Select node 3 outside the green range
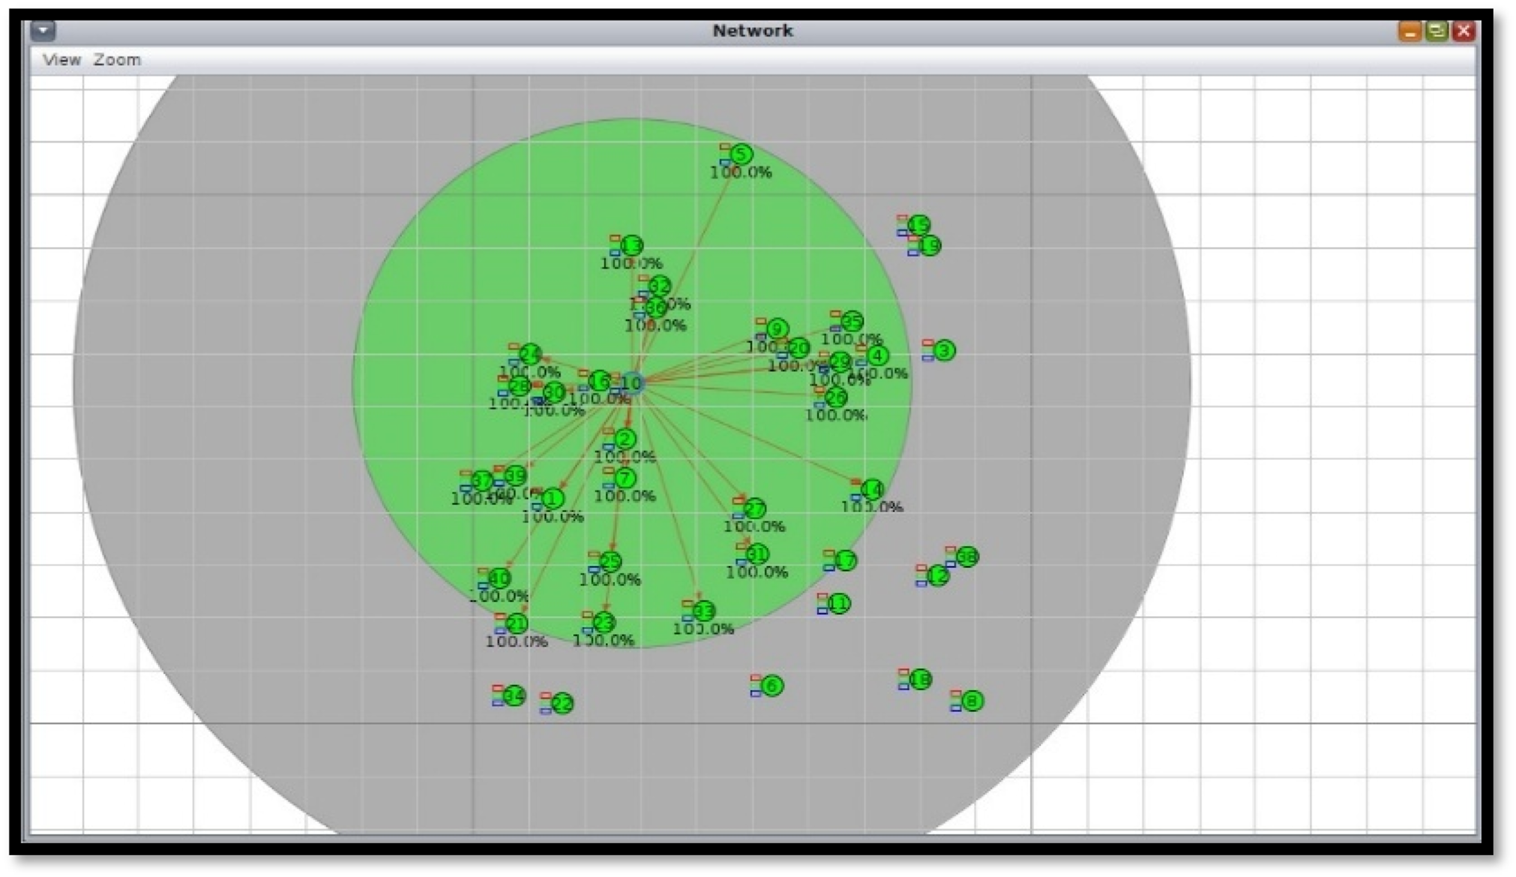Screen dimensions: 1516x877 pos(943,351)
